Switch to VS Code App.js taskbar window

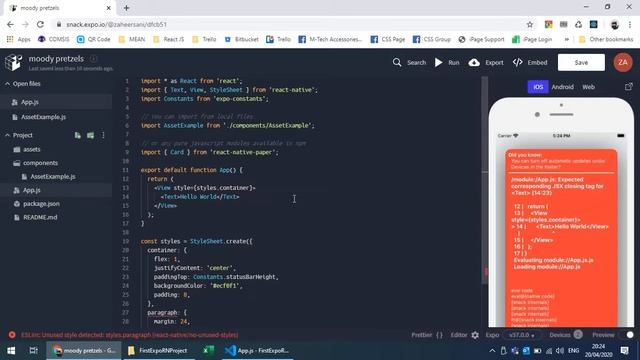click(x=258, y=351)
